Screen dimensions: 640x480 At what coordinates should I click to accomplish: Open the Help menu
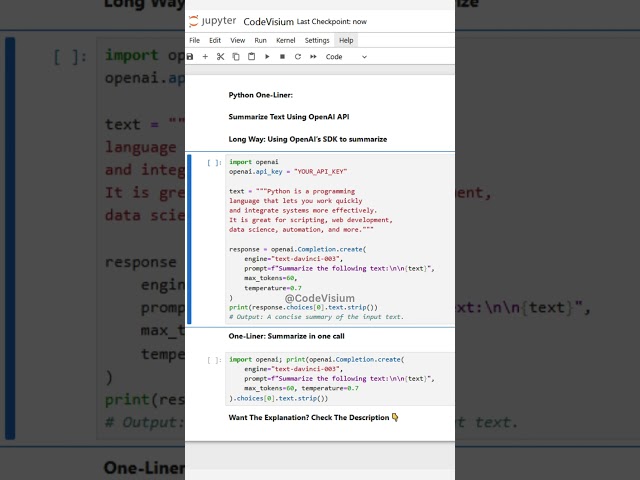346,40
